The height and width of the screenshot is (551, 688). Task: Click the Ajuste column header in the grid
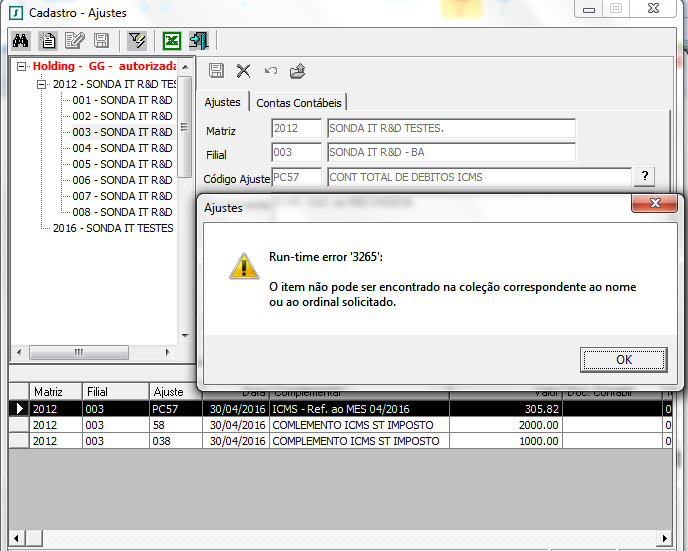pos(176,391)
